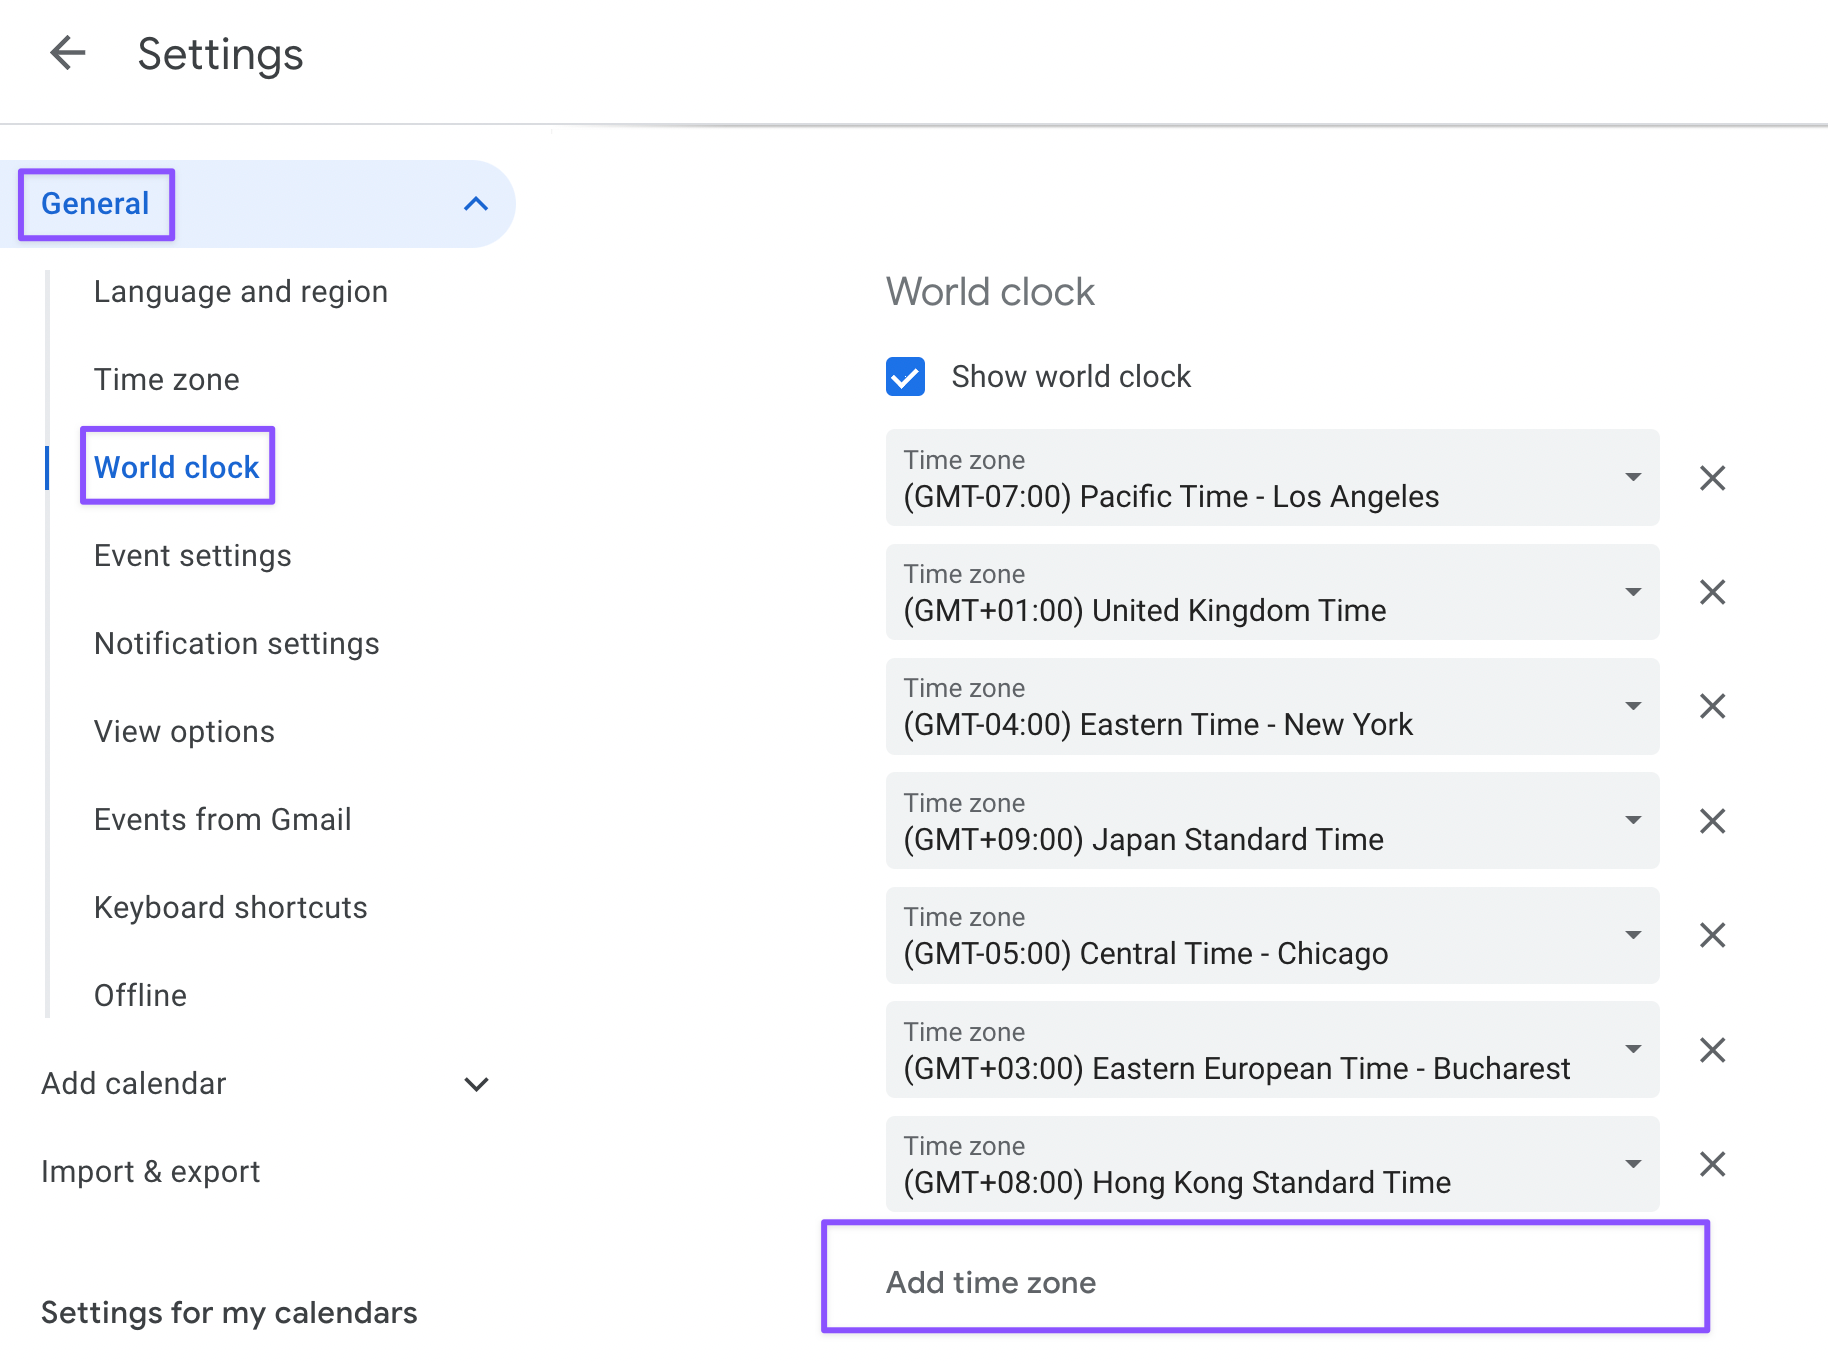
Task: Remove the Eastern European Time - Bucharest clock
Action: [x=1712, y=1050]
